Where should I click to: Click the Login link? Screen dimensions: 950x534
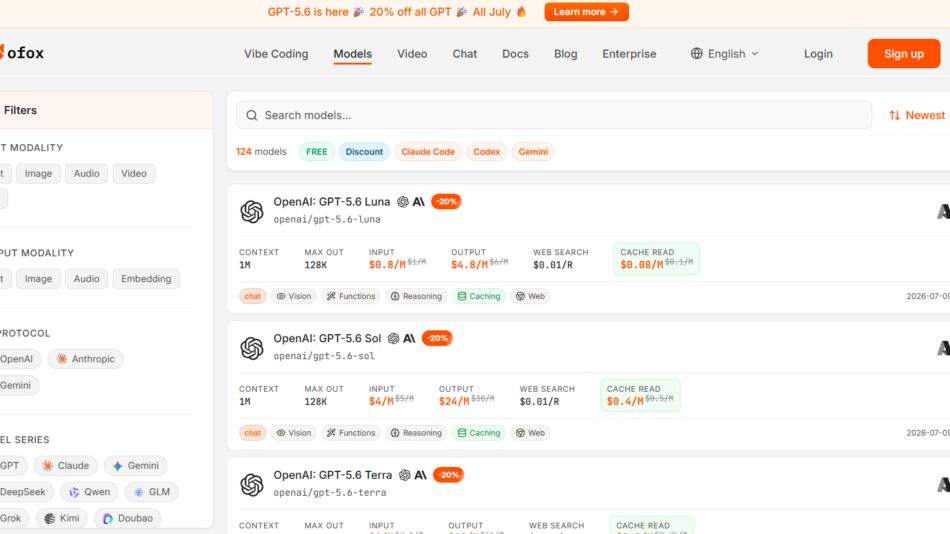pos(818,54)
